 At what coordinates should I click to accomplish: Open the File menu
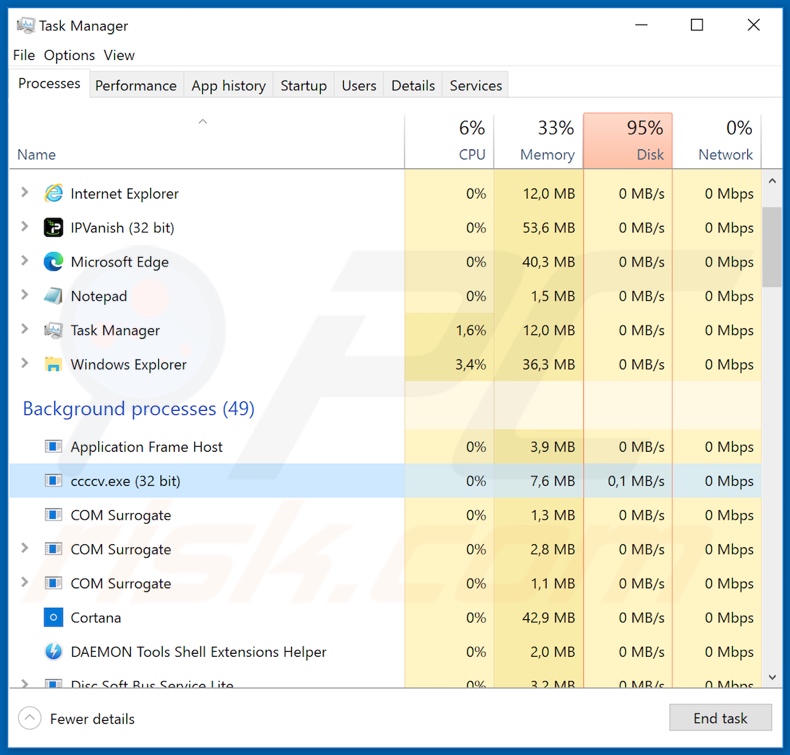24,55
